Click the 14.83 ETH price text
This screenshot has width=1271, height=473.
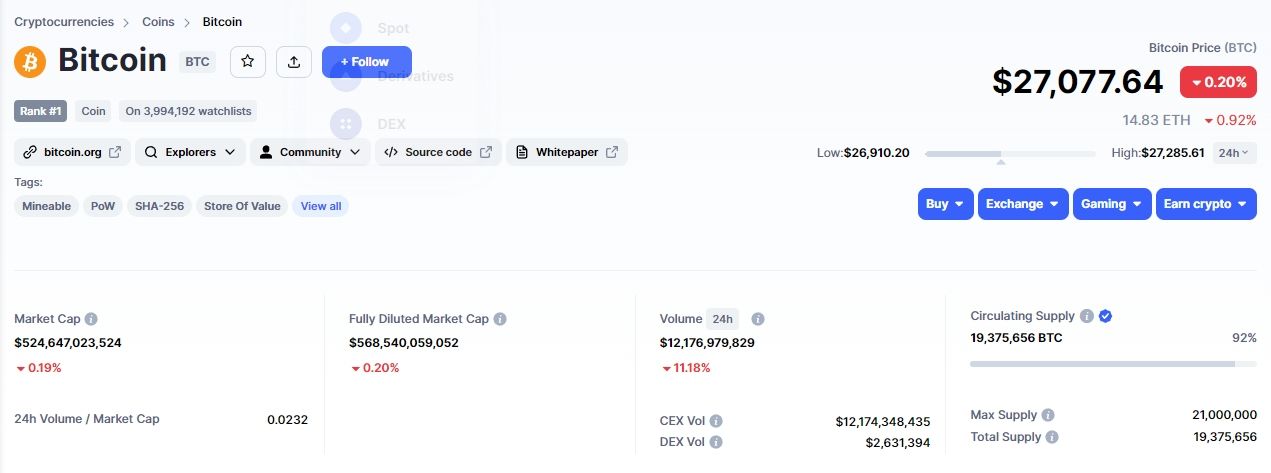coord(1157,120)
